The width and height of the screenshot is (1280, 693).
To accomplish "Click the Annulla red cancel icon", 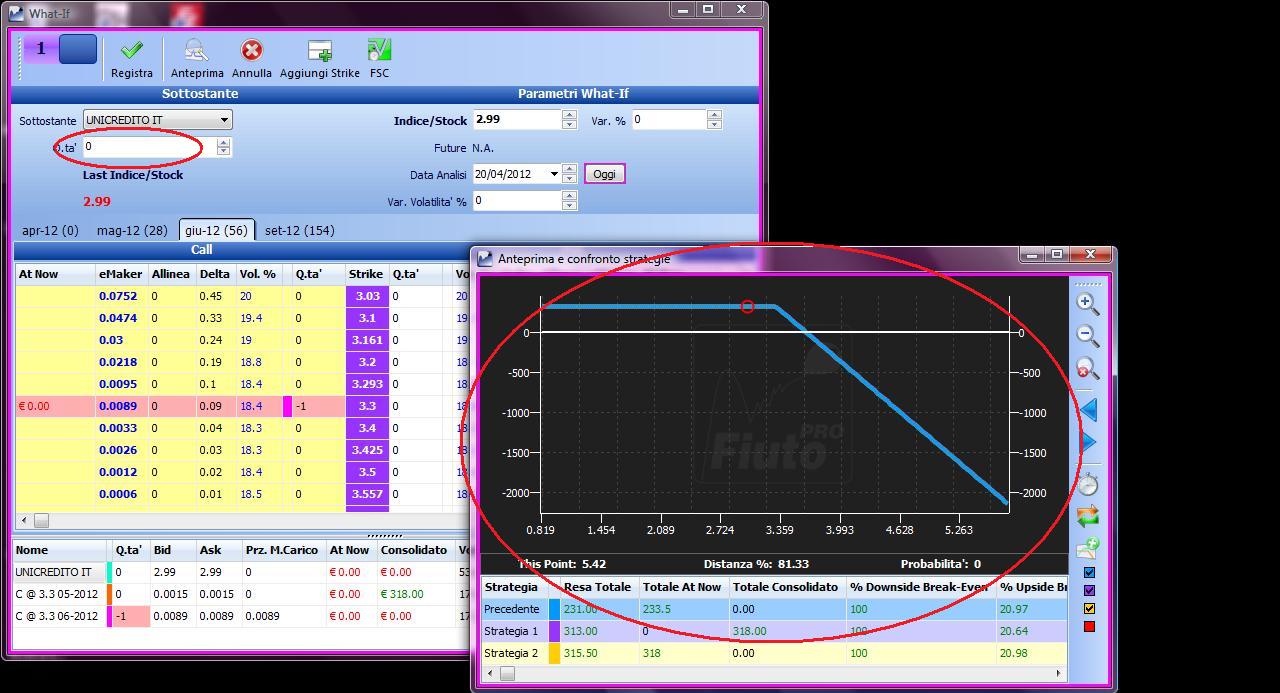I will click(x=252, y=50).
